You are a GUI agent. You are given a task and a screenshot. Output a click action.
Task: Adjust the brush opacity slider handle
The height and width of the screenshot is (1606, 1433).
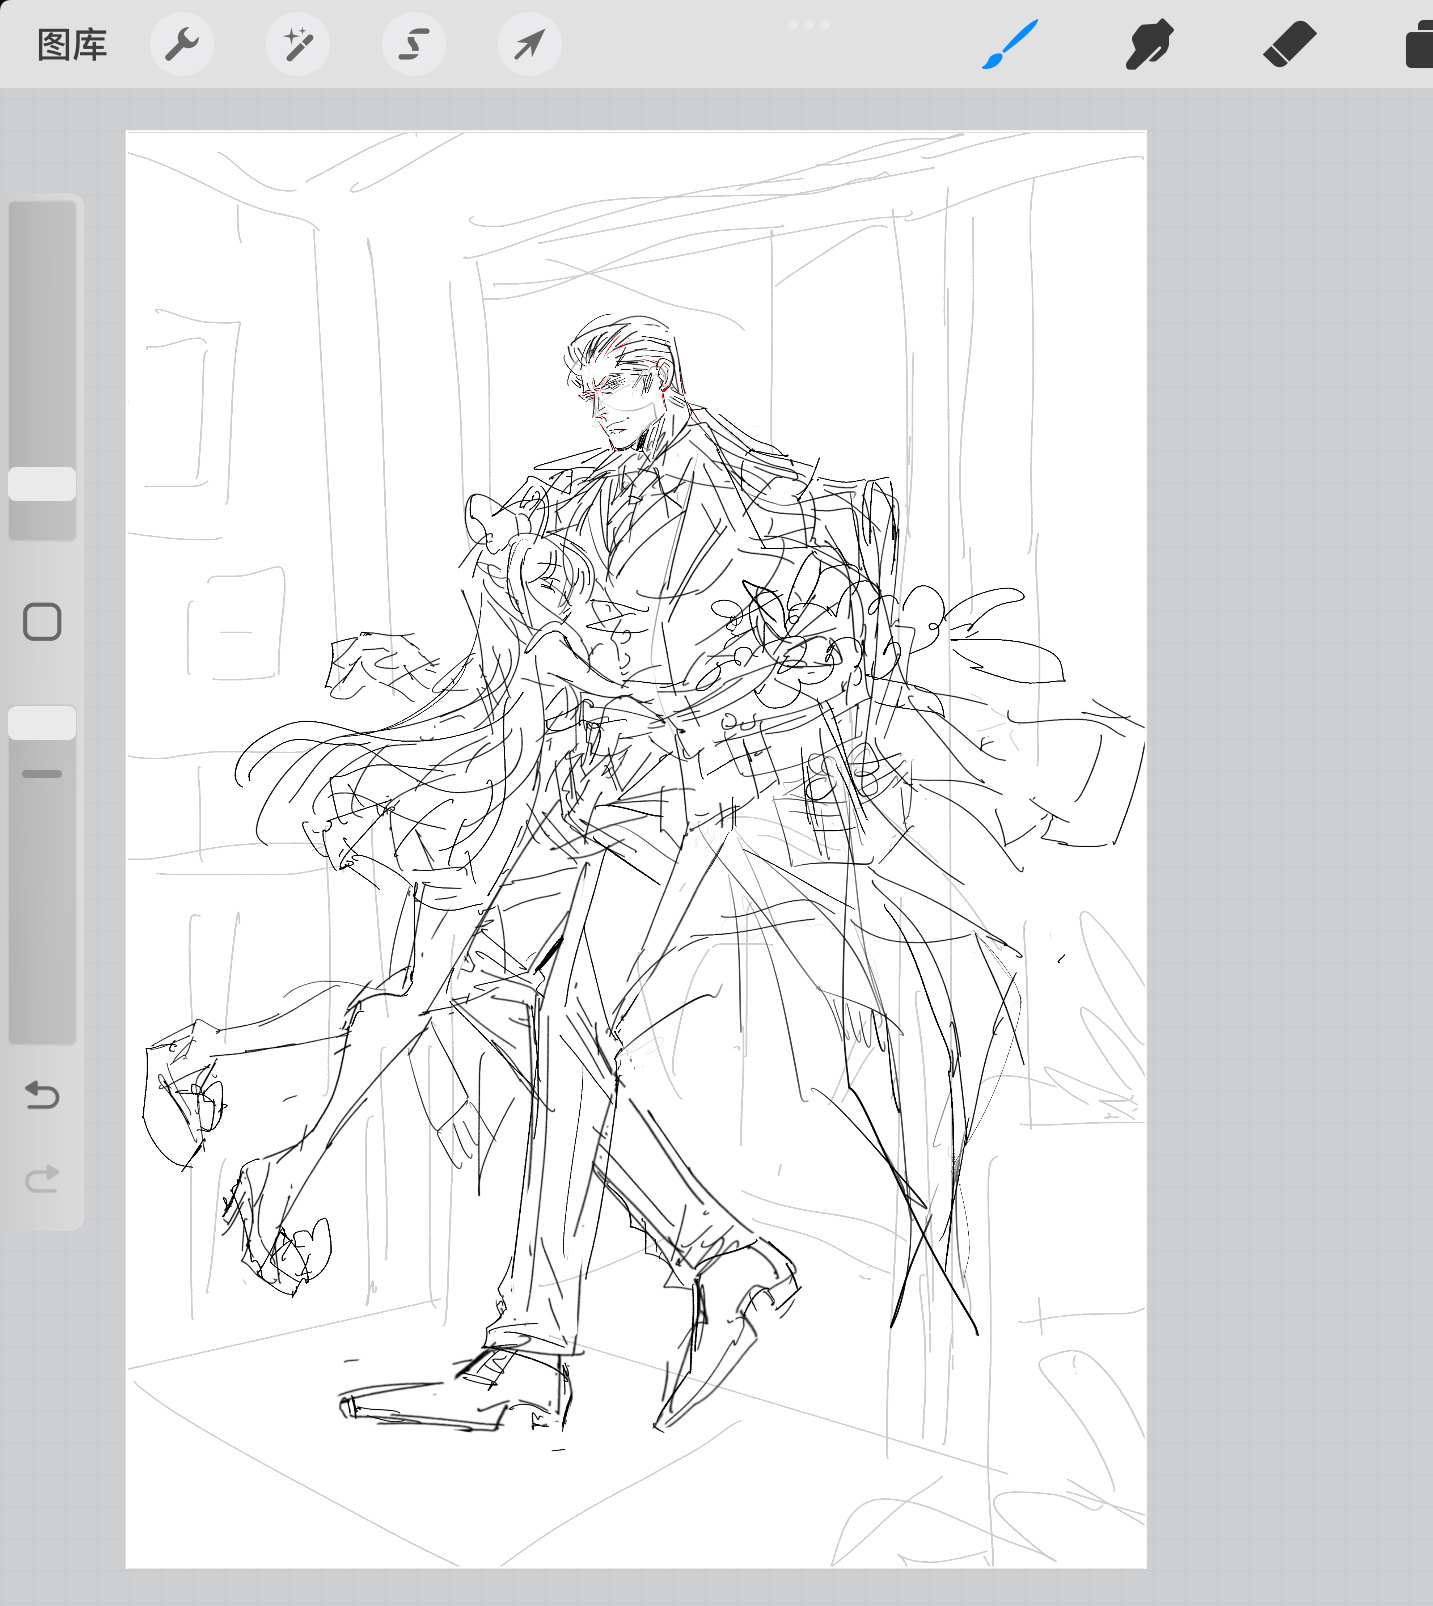[x=42, y=723]
